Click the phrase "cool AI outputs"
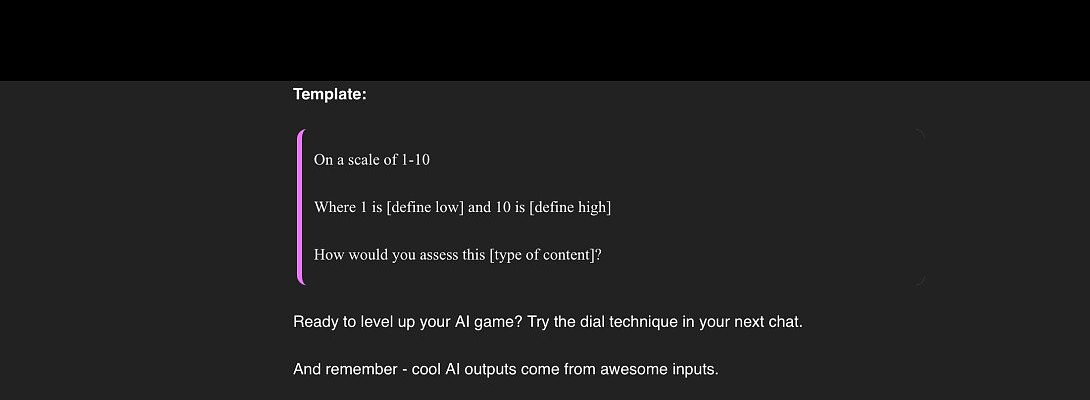This screenshot has height=400, width=1090. (453, 370)
